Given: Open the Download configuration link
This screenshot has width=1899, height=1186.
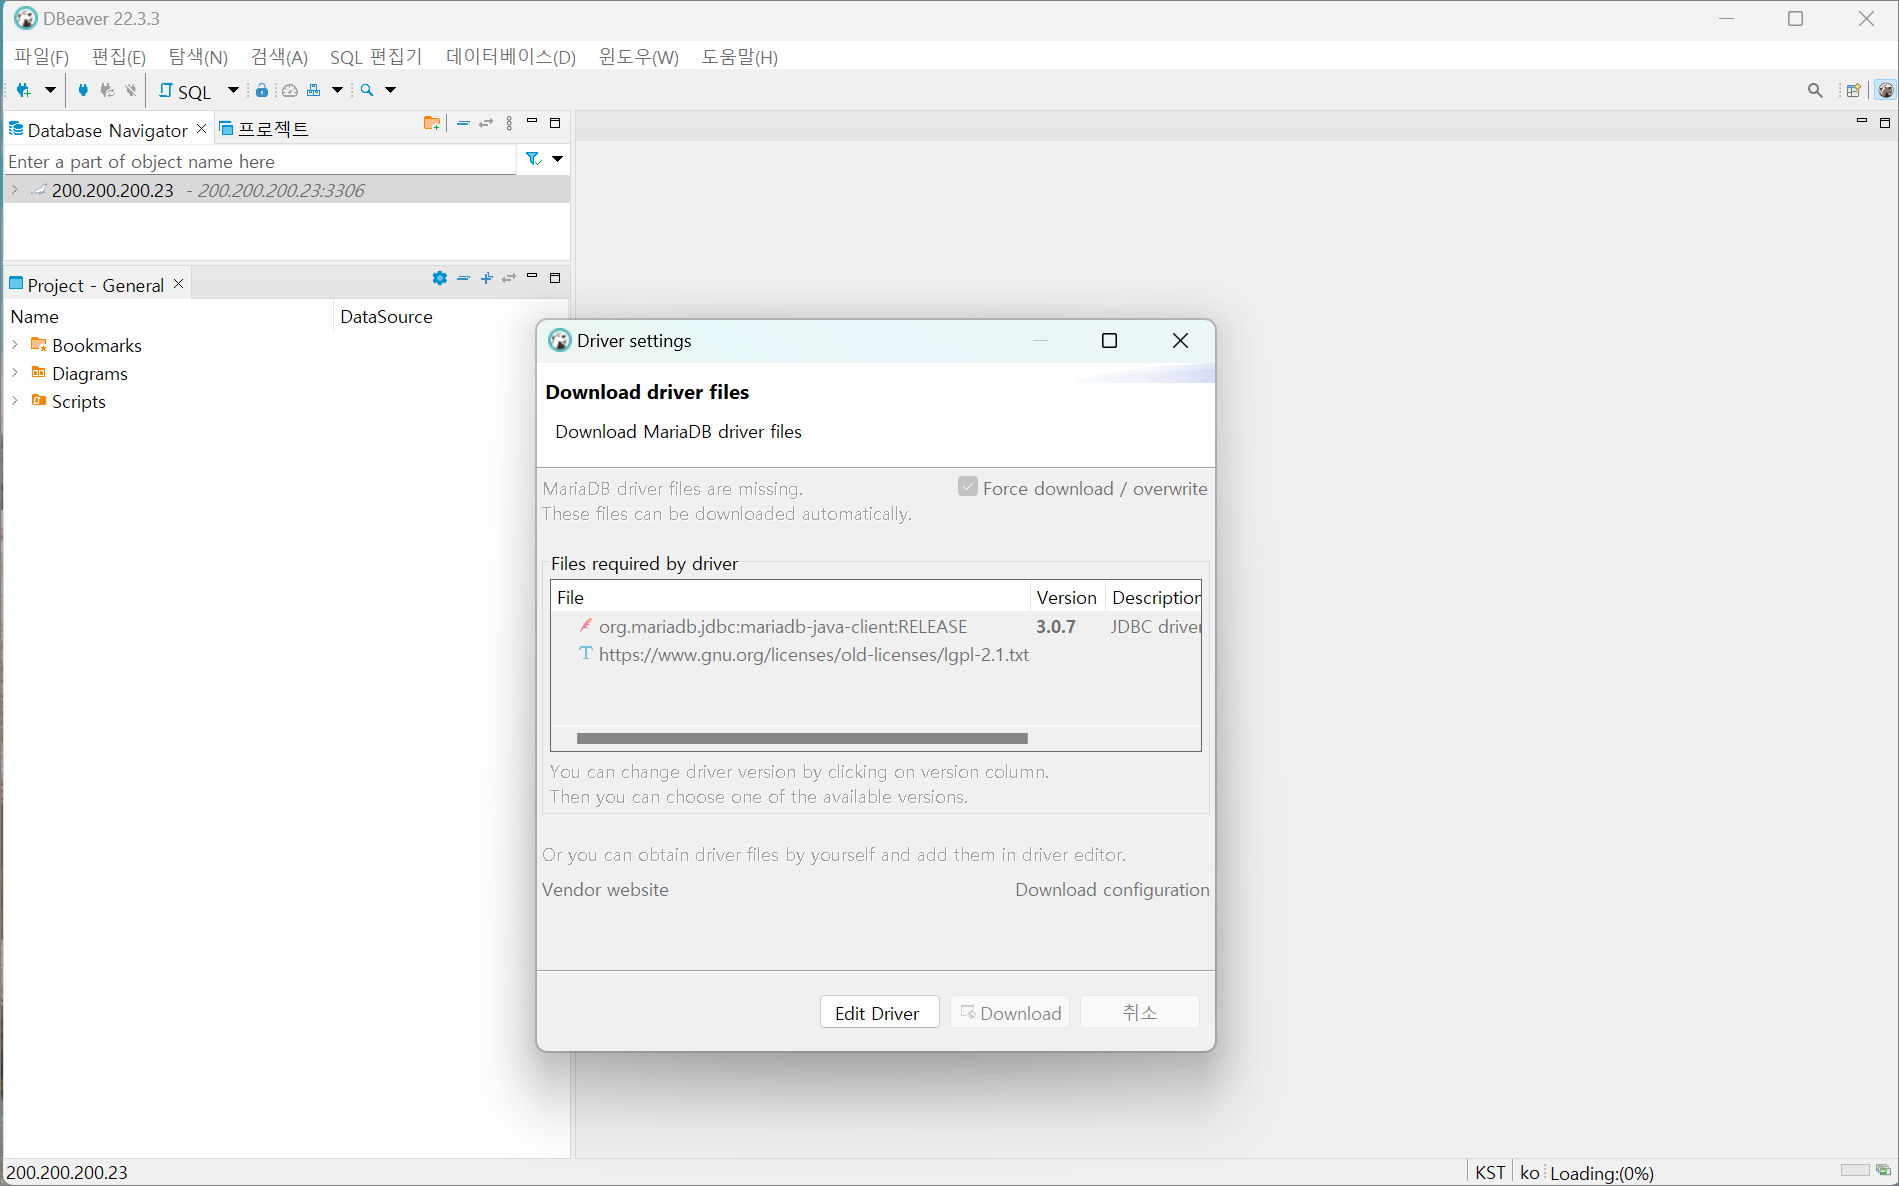Looking at the screenshot, I should (1112, 889).
